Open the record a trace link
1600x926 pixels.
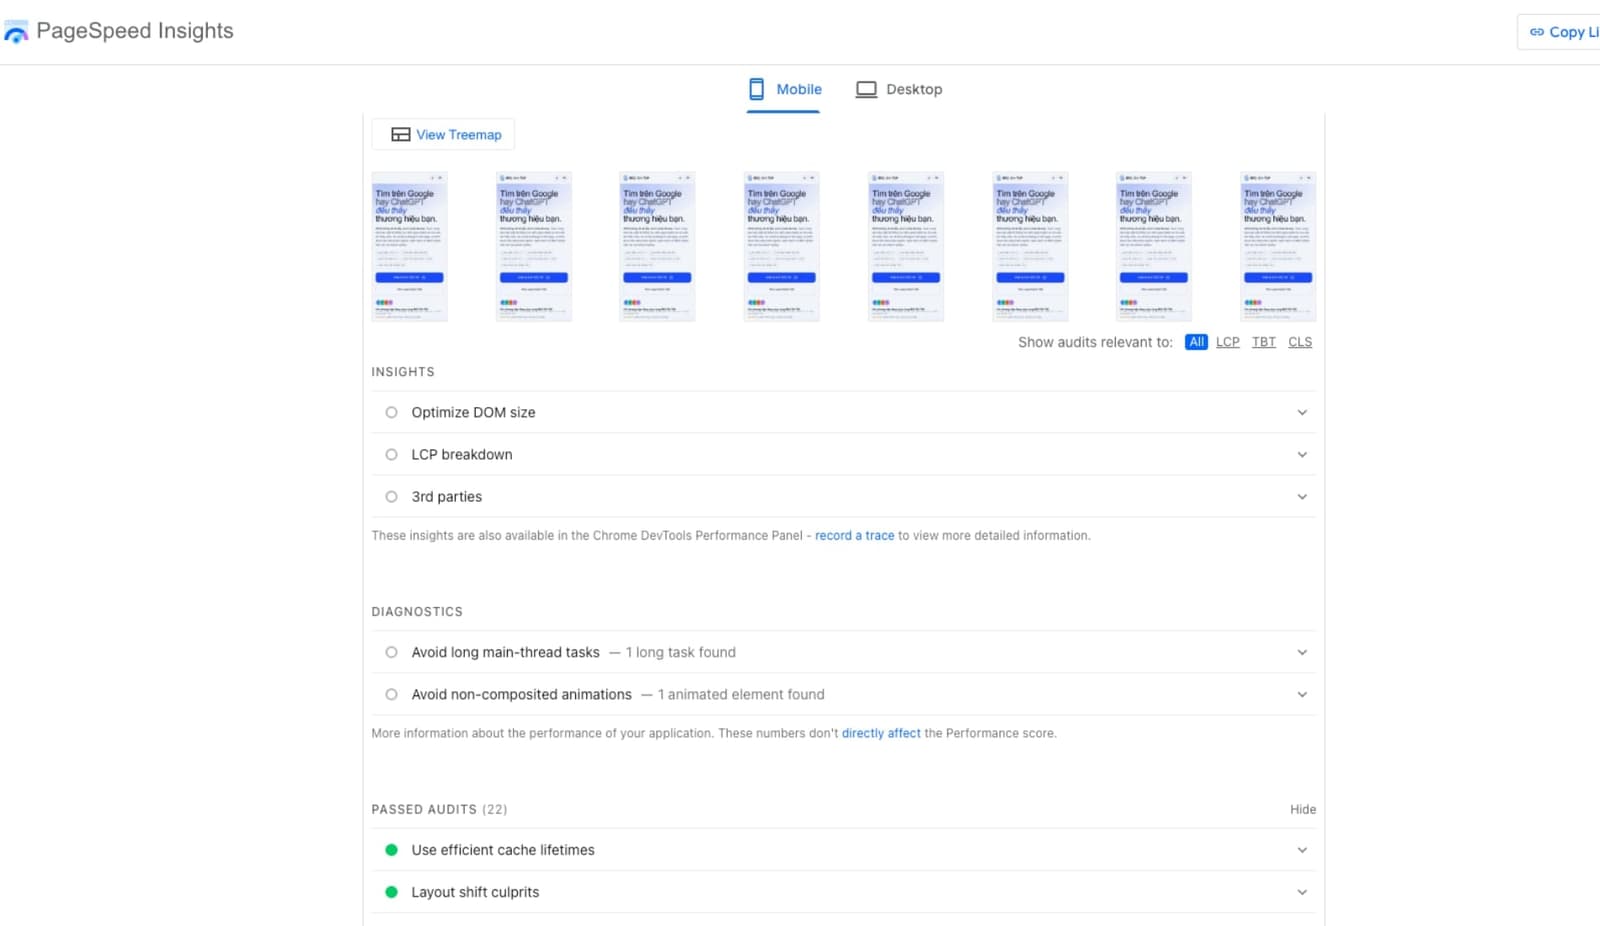pos(854,536)
